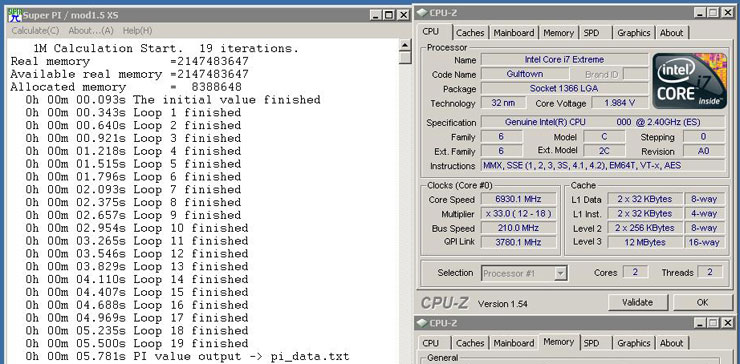Click the line '1M Calculation Start. 19 iterations.'
740x364 pixels.
tap(166, 49)
